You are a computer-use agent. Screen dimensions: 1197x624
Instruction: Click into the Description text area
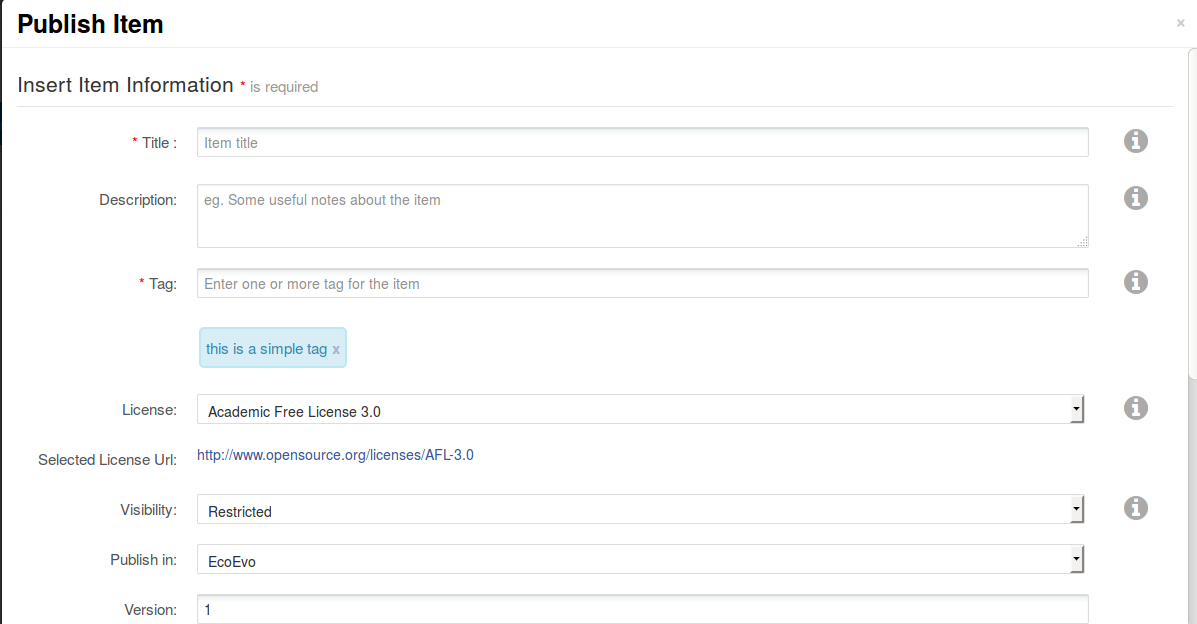(x=642, y=215)
